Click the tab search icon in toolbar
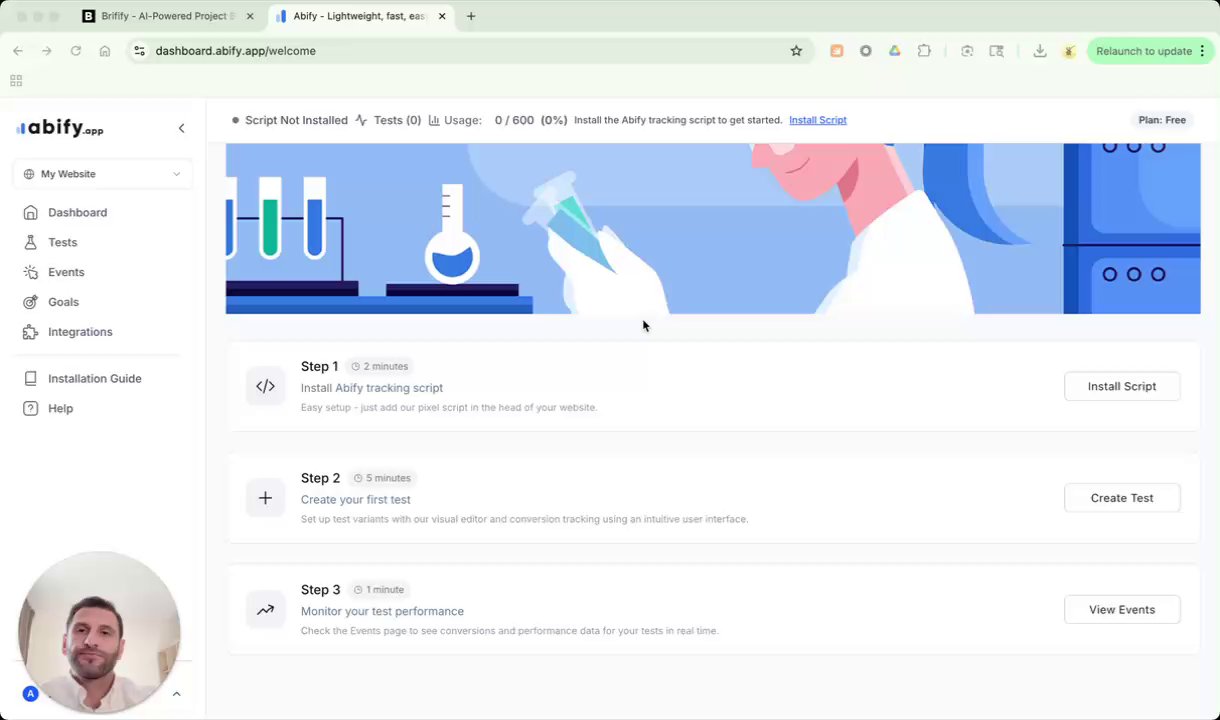Viewport: 1220px width, 720px height. coord(996,51)
